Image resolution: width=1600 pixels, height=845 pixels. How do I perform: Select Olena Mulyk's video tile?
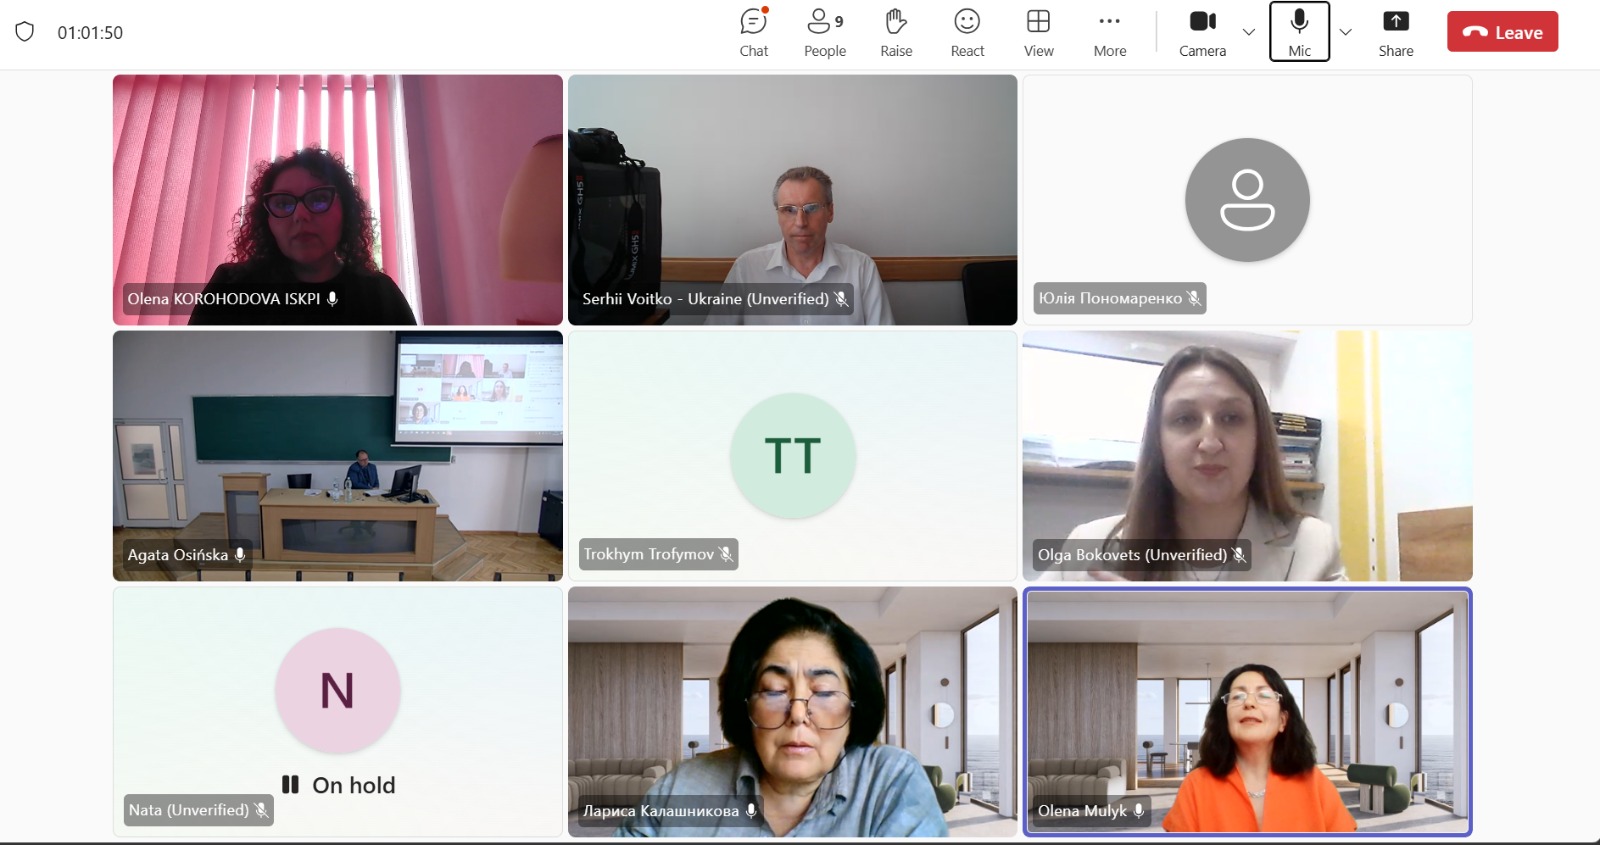[1247, 711]
